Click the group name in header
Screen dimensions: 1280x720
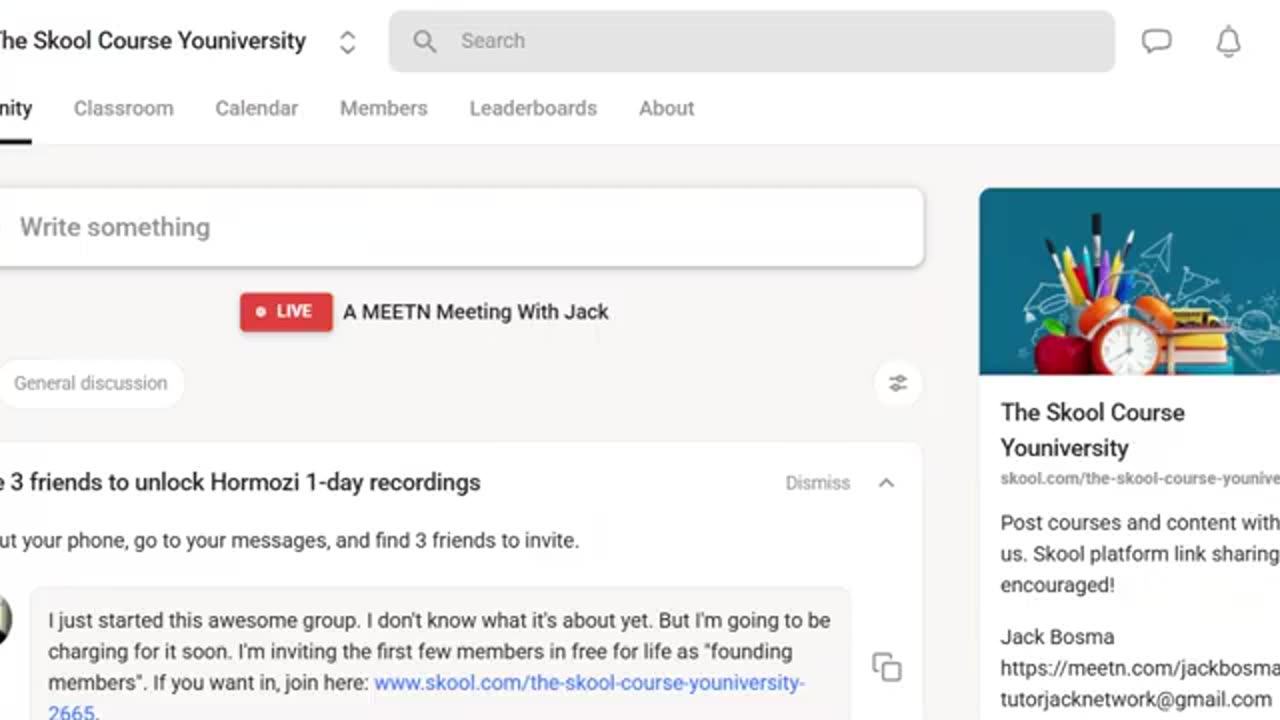(x=153, y=41)
